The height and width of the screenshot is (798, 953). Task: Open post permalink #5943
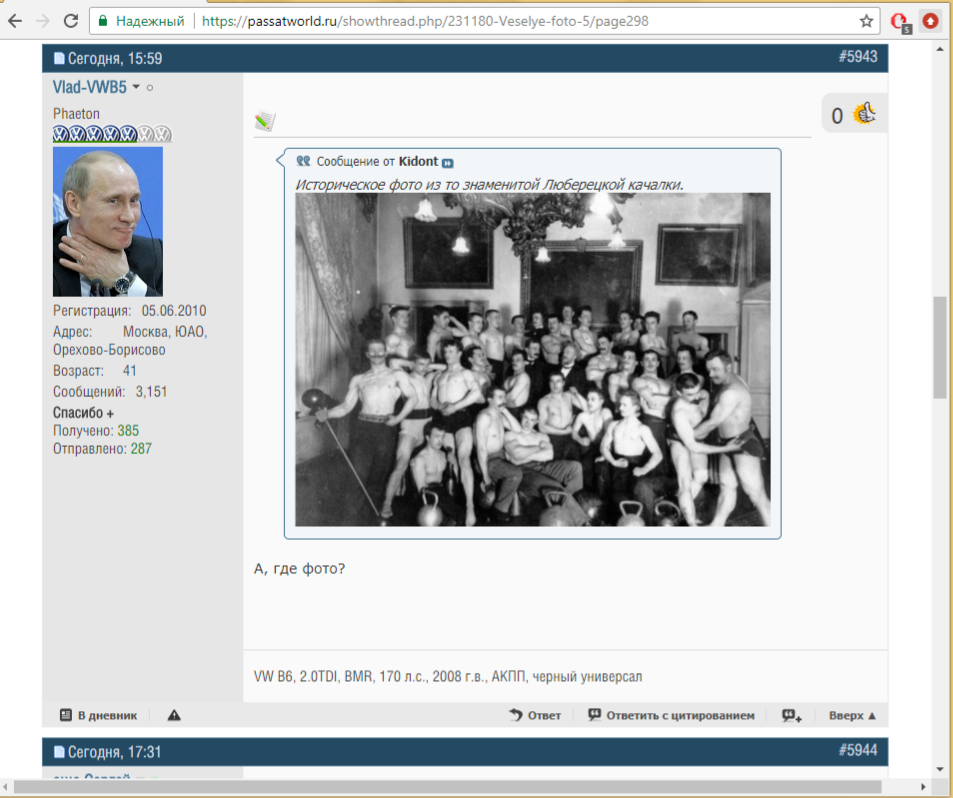[857, 57]
